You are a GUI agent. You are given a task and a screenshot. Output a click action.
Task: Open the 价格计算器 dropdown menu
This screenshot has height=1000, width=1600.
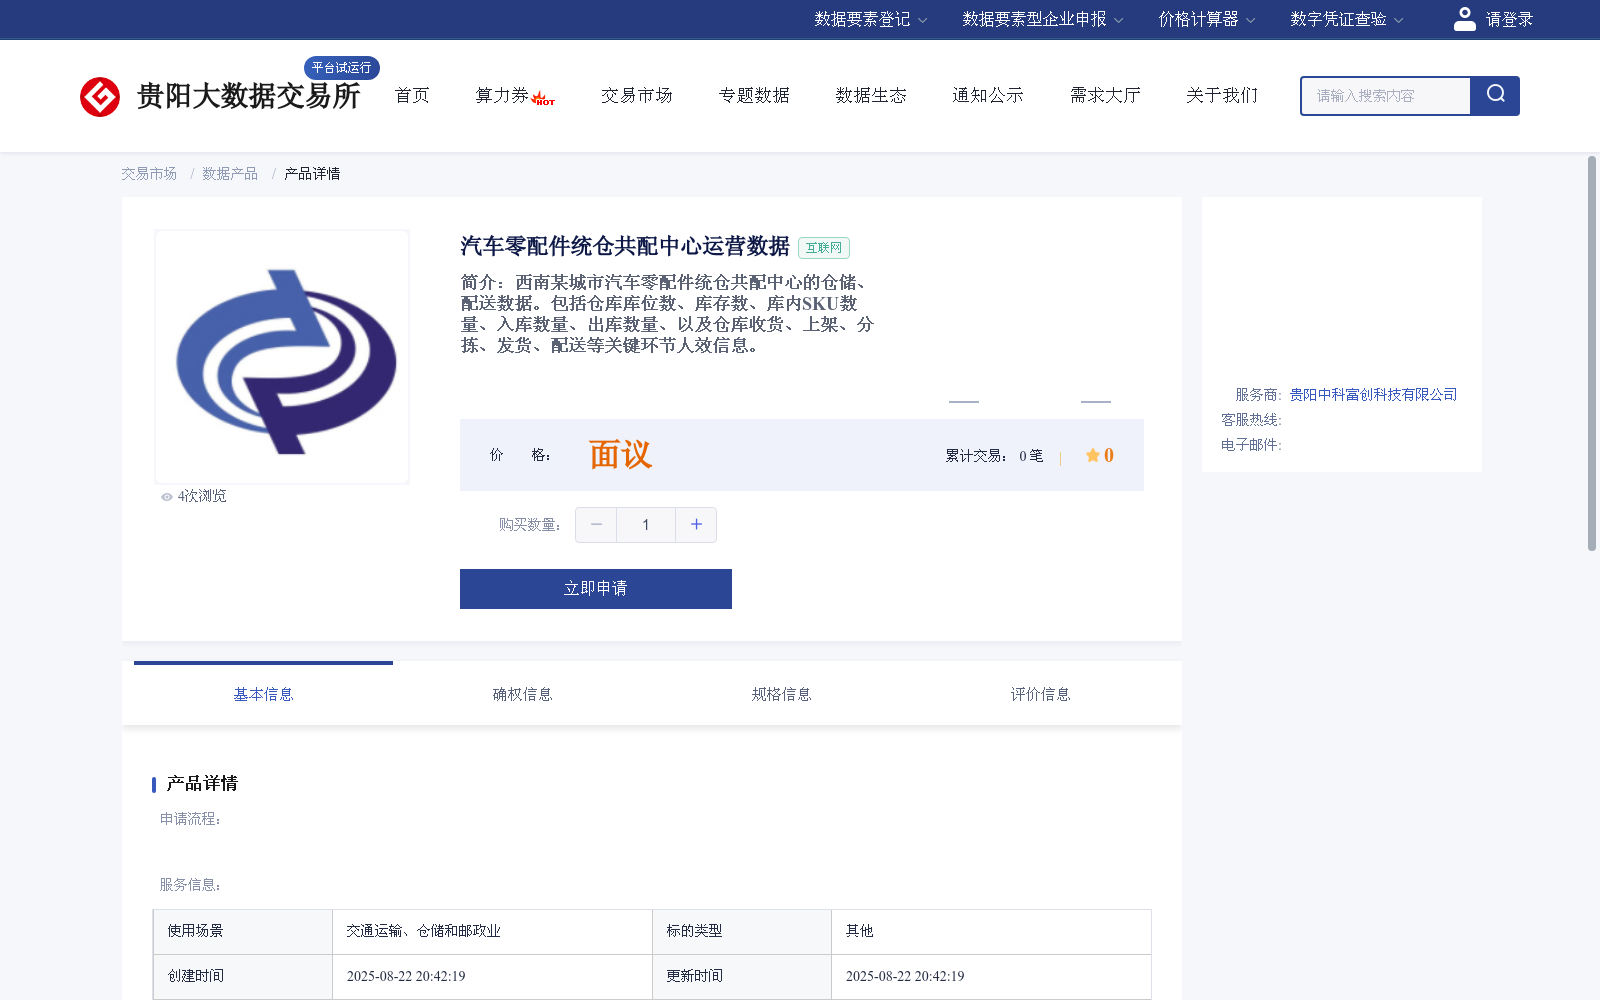point(1206,19)
